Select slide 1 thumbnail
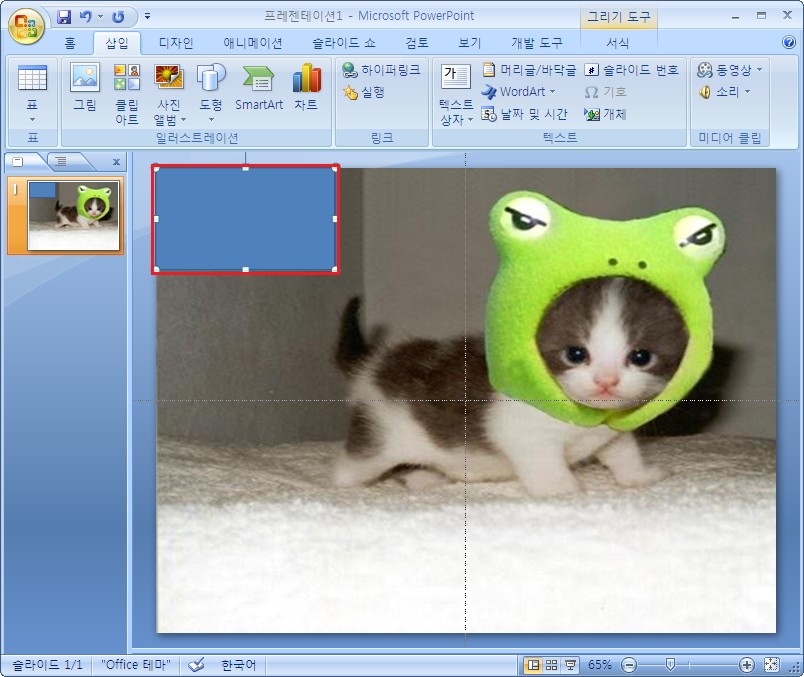Viewport: 804px width, 677px height. point(73,215)
